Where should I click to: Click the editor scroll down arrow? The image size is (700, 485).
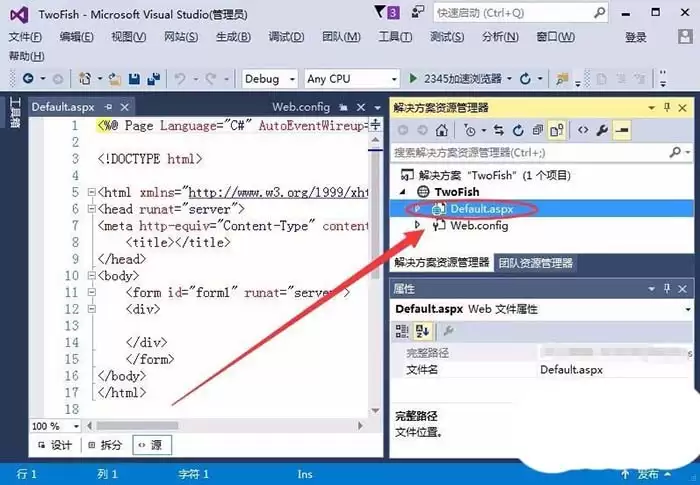(x=375, y=410)
